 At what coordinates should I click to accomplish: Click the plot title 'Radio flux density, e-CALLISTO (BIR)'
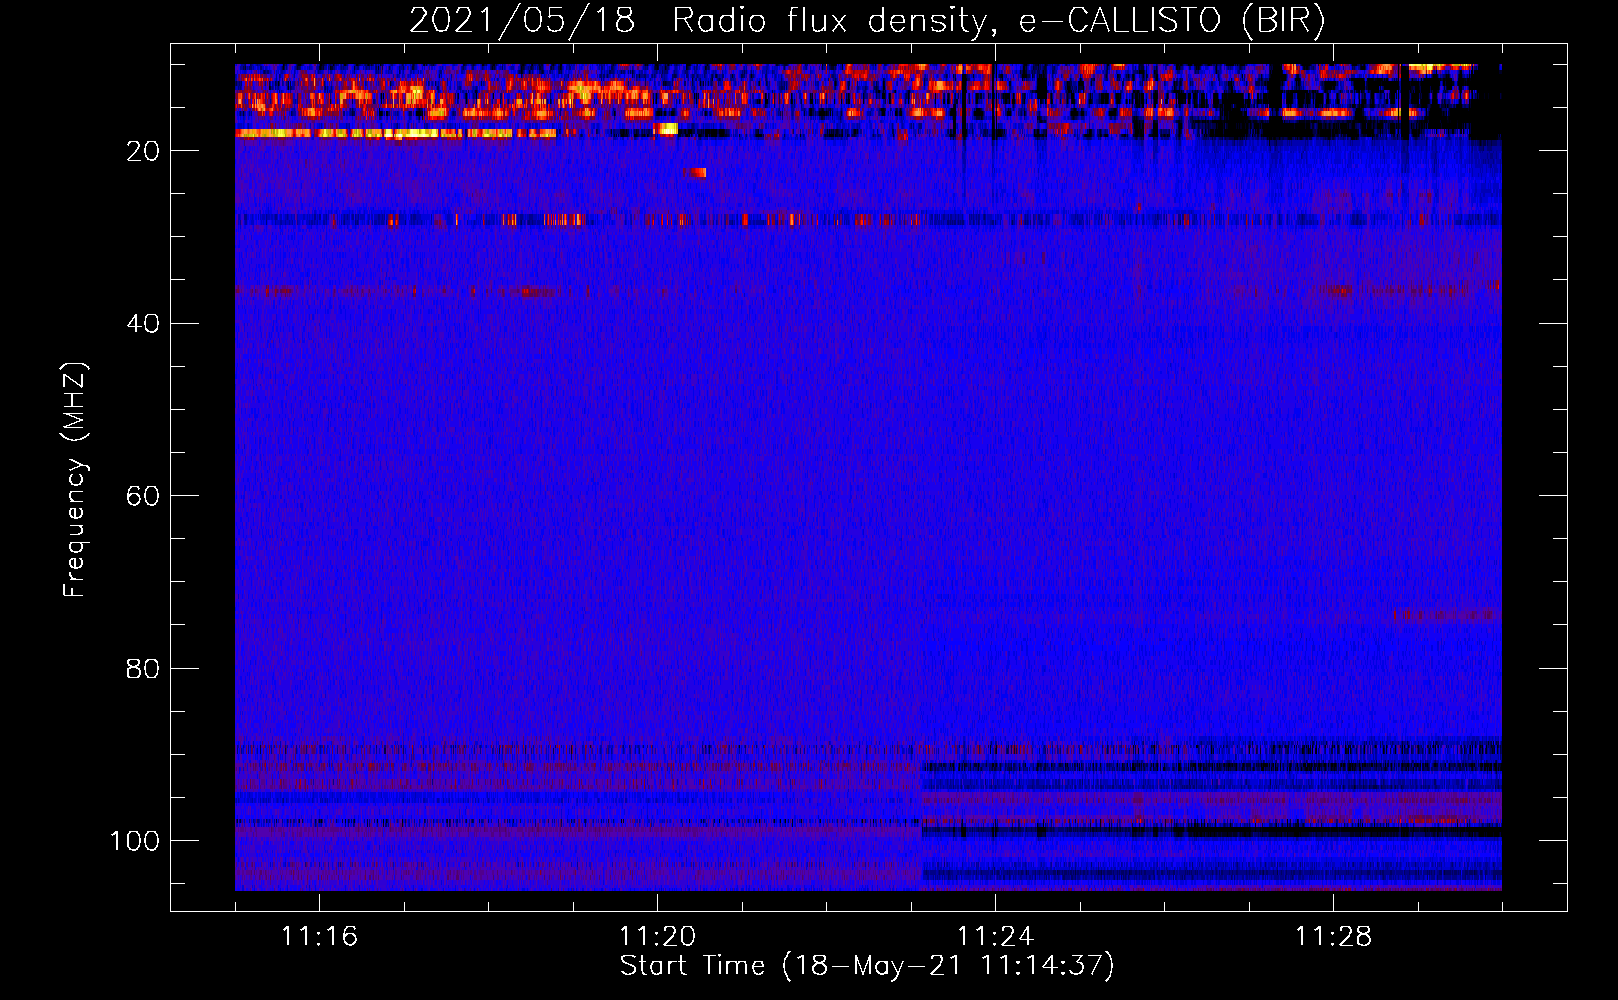pos(998,21)
